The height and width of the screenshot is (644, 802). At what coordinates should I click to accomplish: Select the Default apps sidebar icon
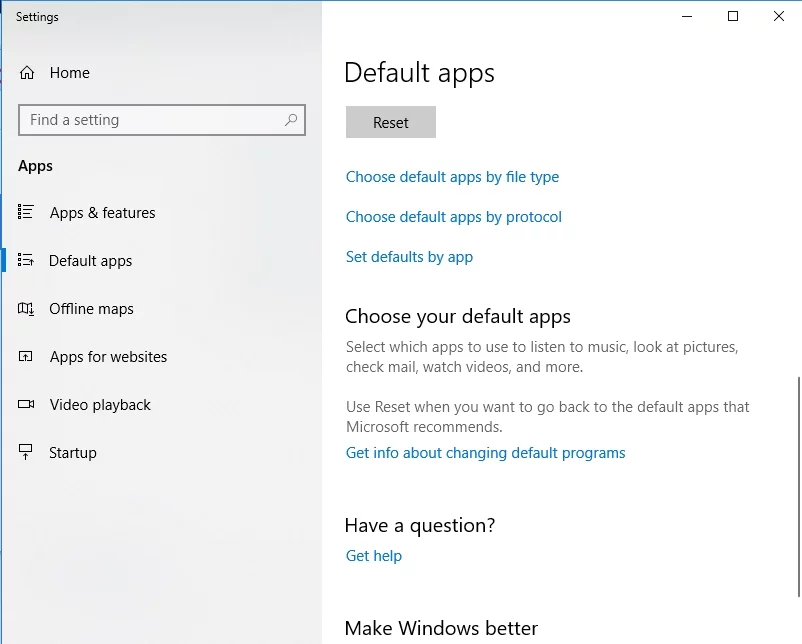pyautogui.click(x=26, y=260)
